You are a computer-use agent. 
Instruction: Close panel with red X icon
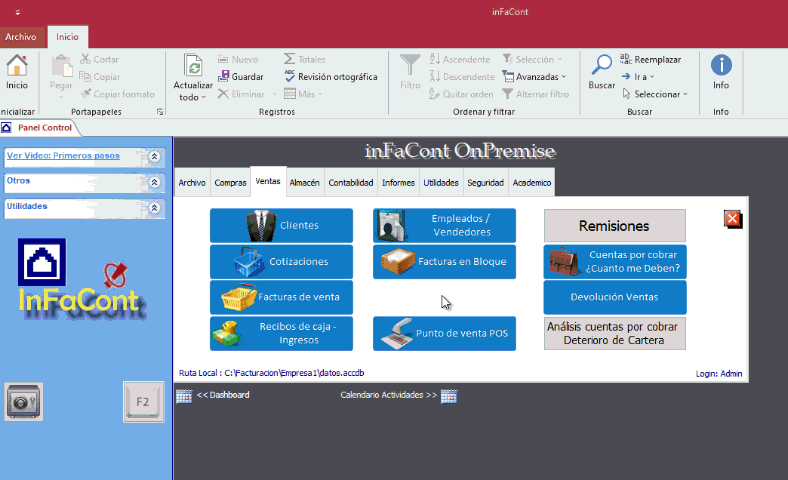click(733, 219)
